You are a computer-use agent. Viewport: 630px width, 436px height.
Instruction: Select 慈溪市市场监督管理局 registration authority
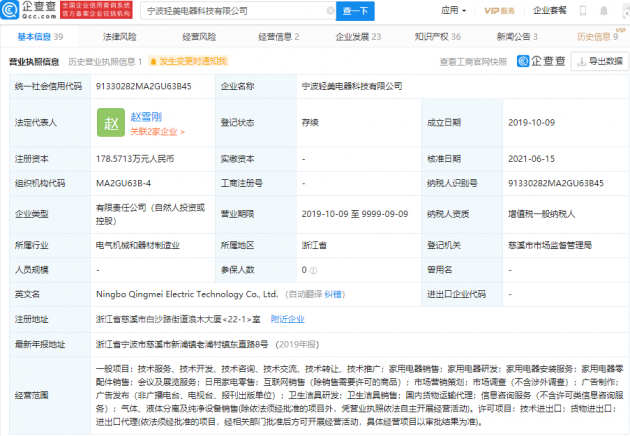tap(550, 245)
